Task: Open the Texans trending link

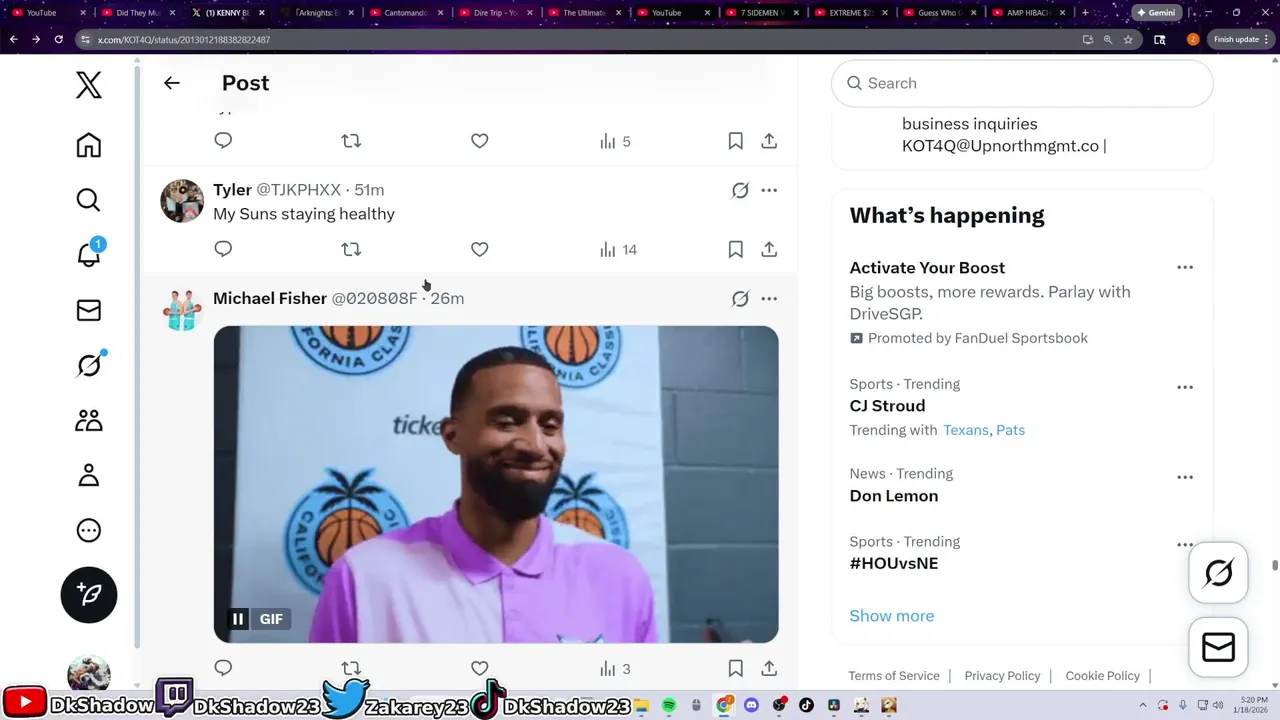Action: [965, 430]
